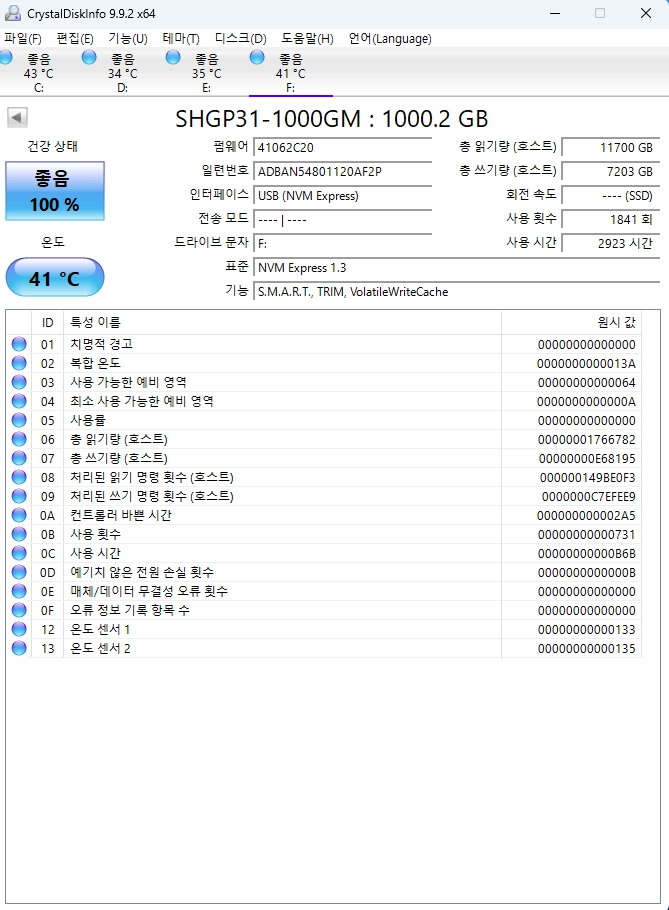This screenshot has height=910, width=669.
Task: Click status orb of 09 처리된 쓰기 명령 횟수
Action: tap(19, 496)
